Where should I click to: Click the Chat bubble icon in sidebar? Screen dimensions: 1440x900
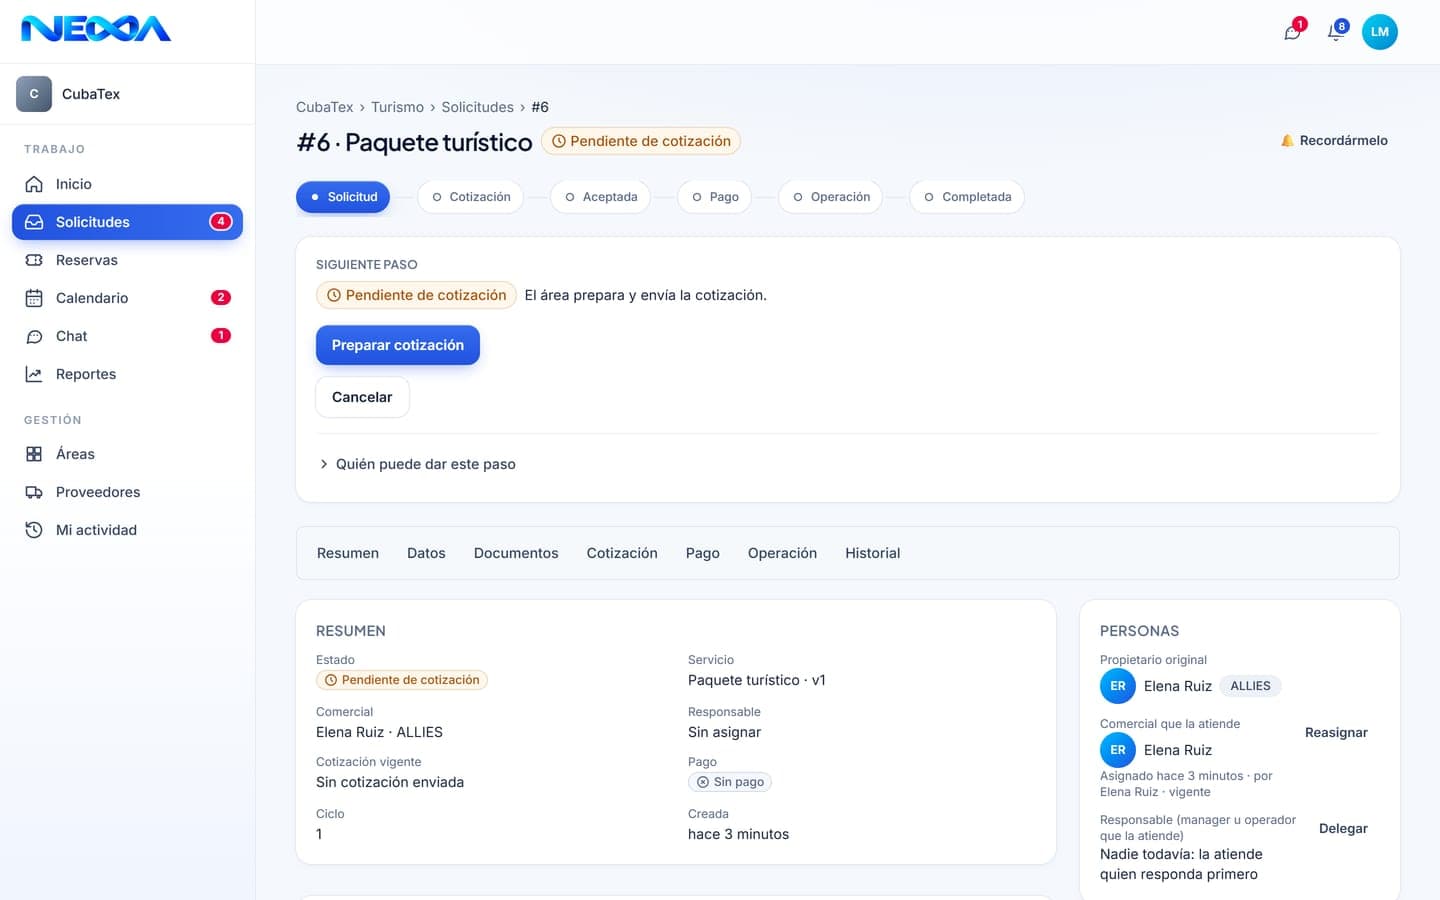[34, 336]
